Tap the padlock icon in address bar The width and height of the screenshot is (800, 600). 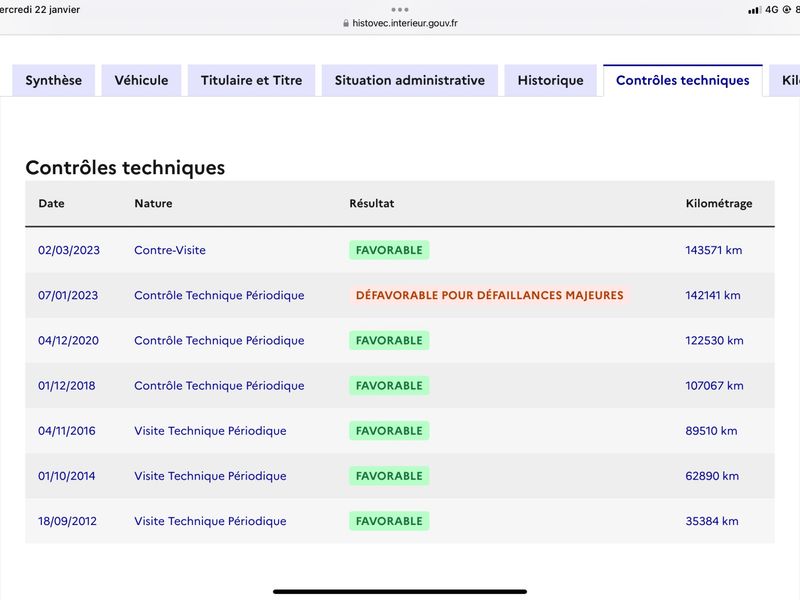tap(346, 23)
